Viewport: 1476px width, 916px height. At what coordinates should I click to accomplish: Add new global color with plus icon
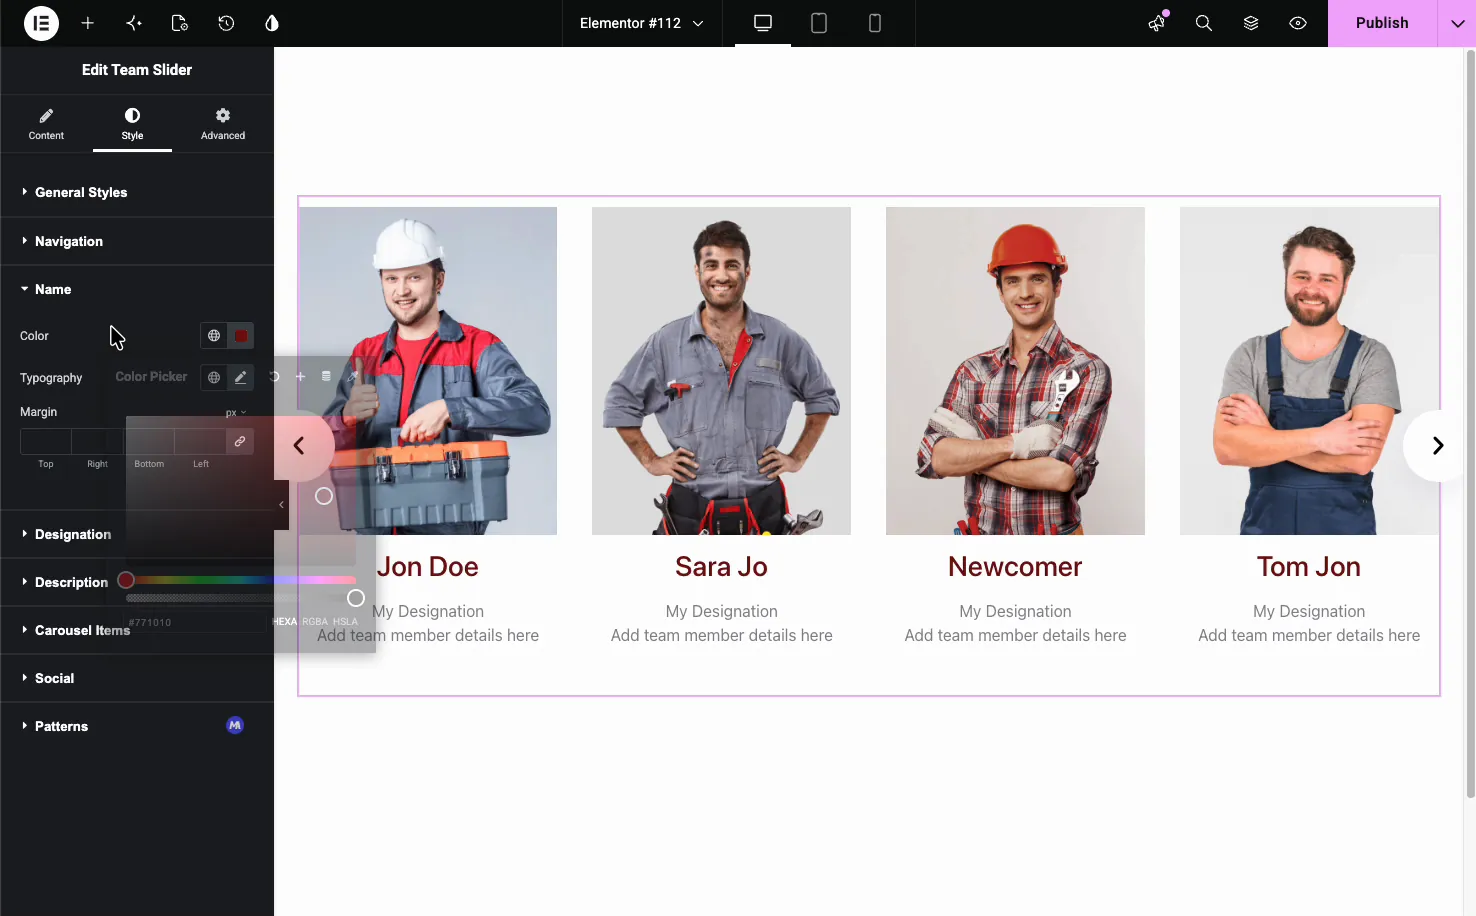tap(300, 376)
